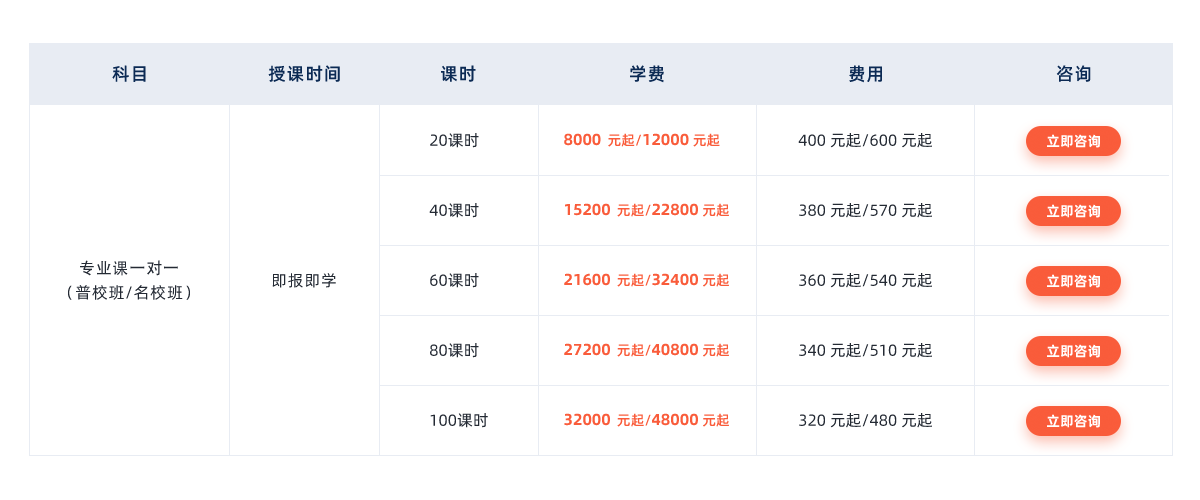Select the 费用 column header
This screenshot has height=500, width=1200.
click(x=866, y=74)
